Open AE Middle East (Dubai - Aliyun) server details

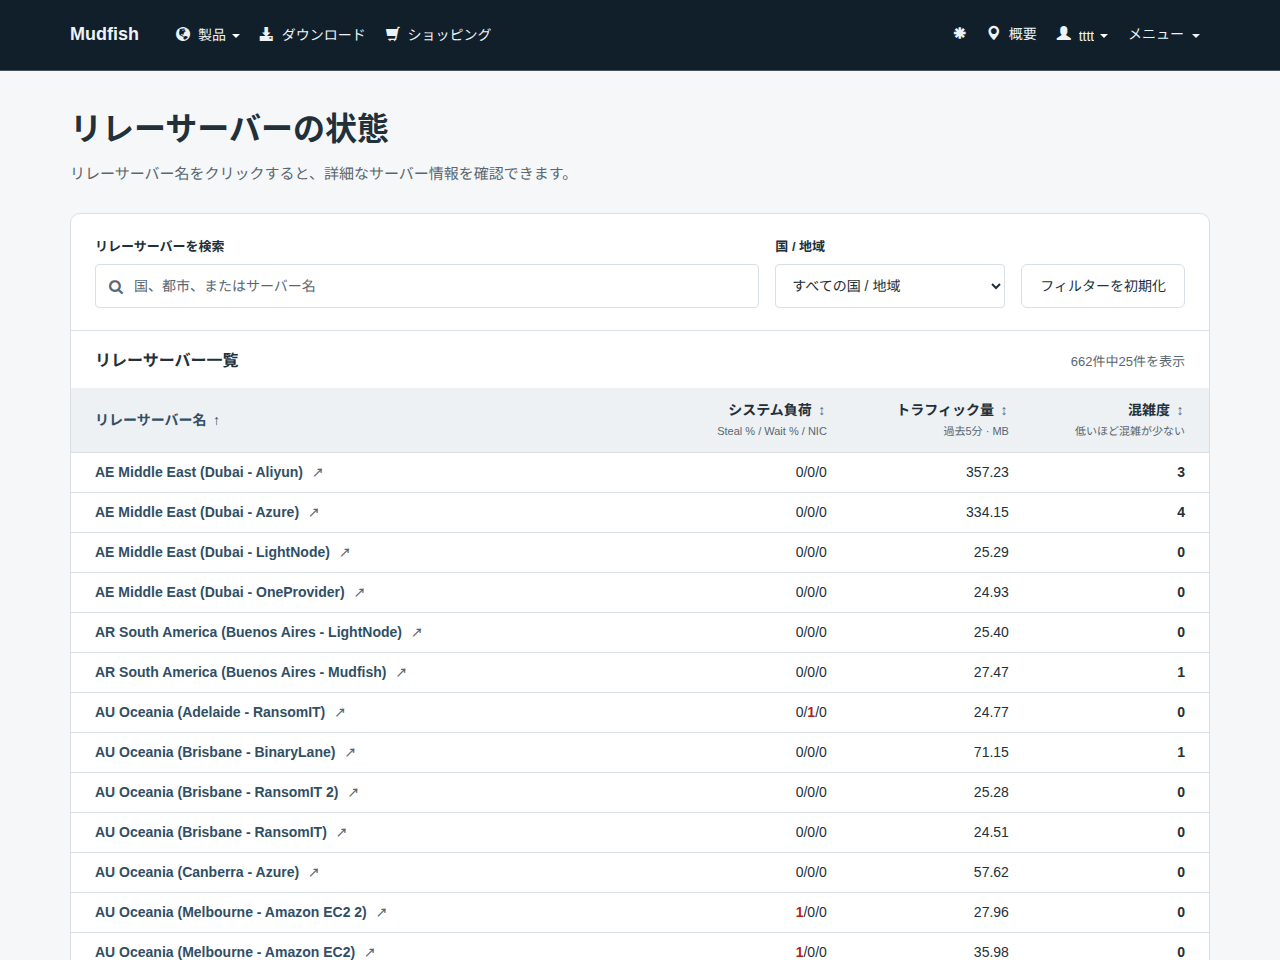[199, 472]
